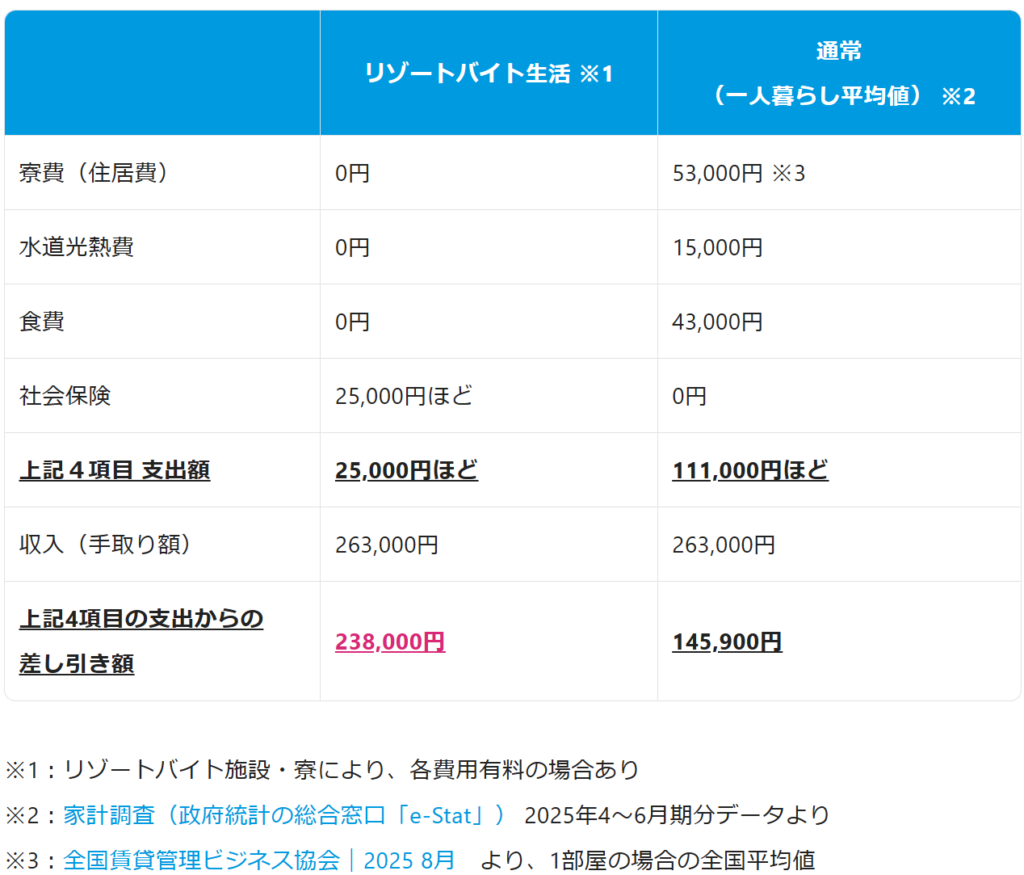
Task: Click the 上記4項目の支出からの差し引き額 label
Action: 141,641
